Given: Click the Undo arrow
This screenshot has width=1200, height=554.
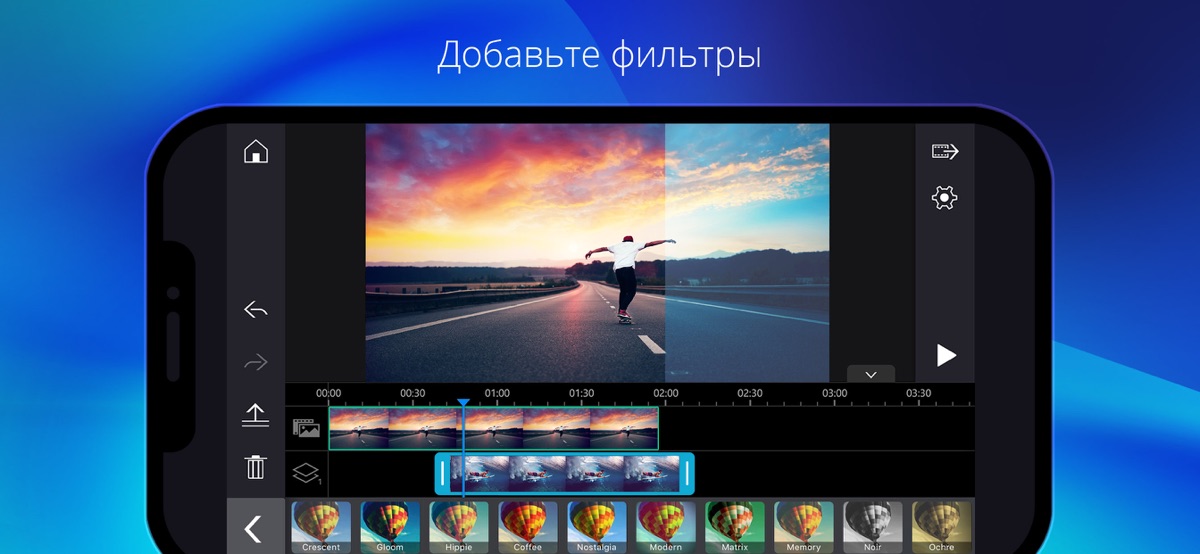Looking at the screenshot, I should click(x=256, y=310).
